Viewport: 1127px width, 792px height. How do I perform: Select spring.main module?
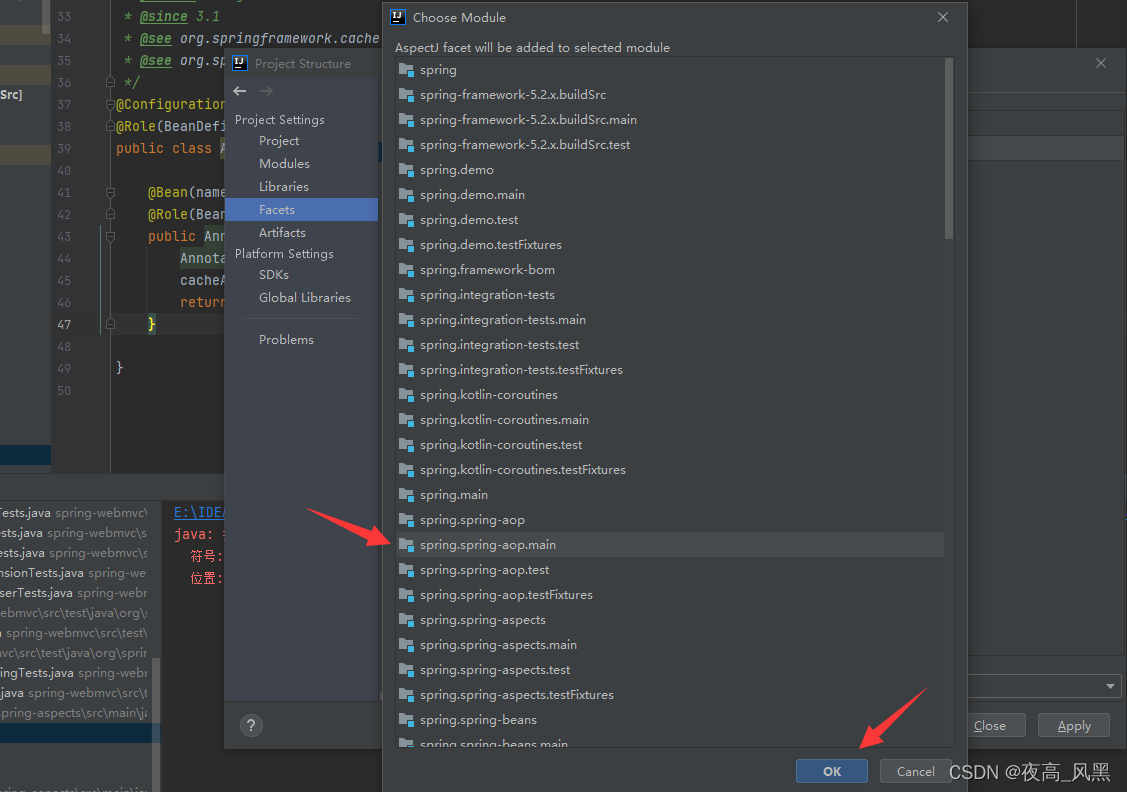pyautogui.click(x=669, y=495)
